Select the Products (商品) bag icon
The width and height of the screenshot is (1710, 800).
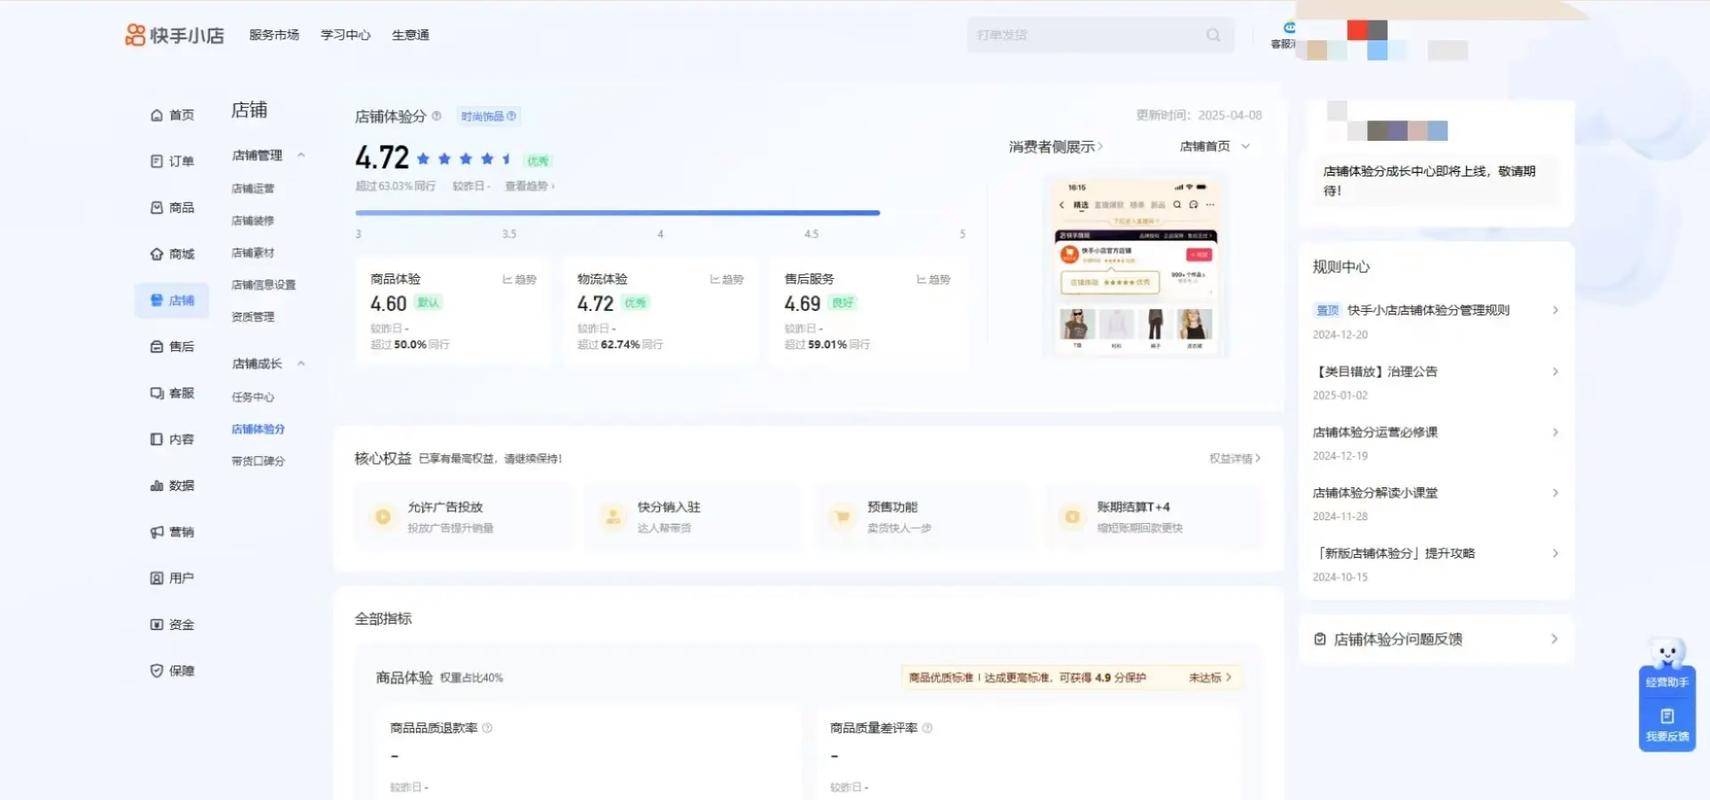tap(156, 208)
